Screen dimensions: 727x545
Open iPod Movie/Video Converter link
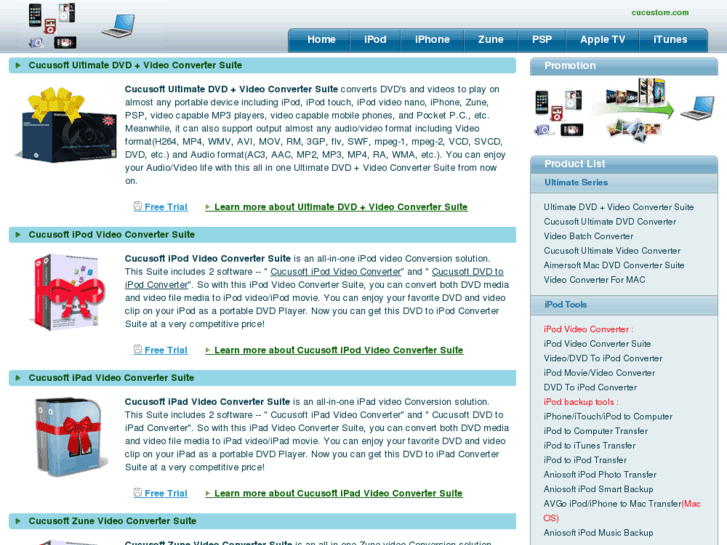599,373
